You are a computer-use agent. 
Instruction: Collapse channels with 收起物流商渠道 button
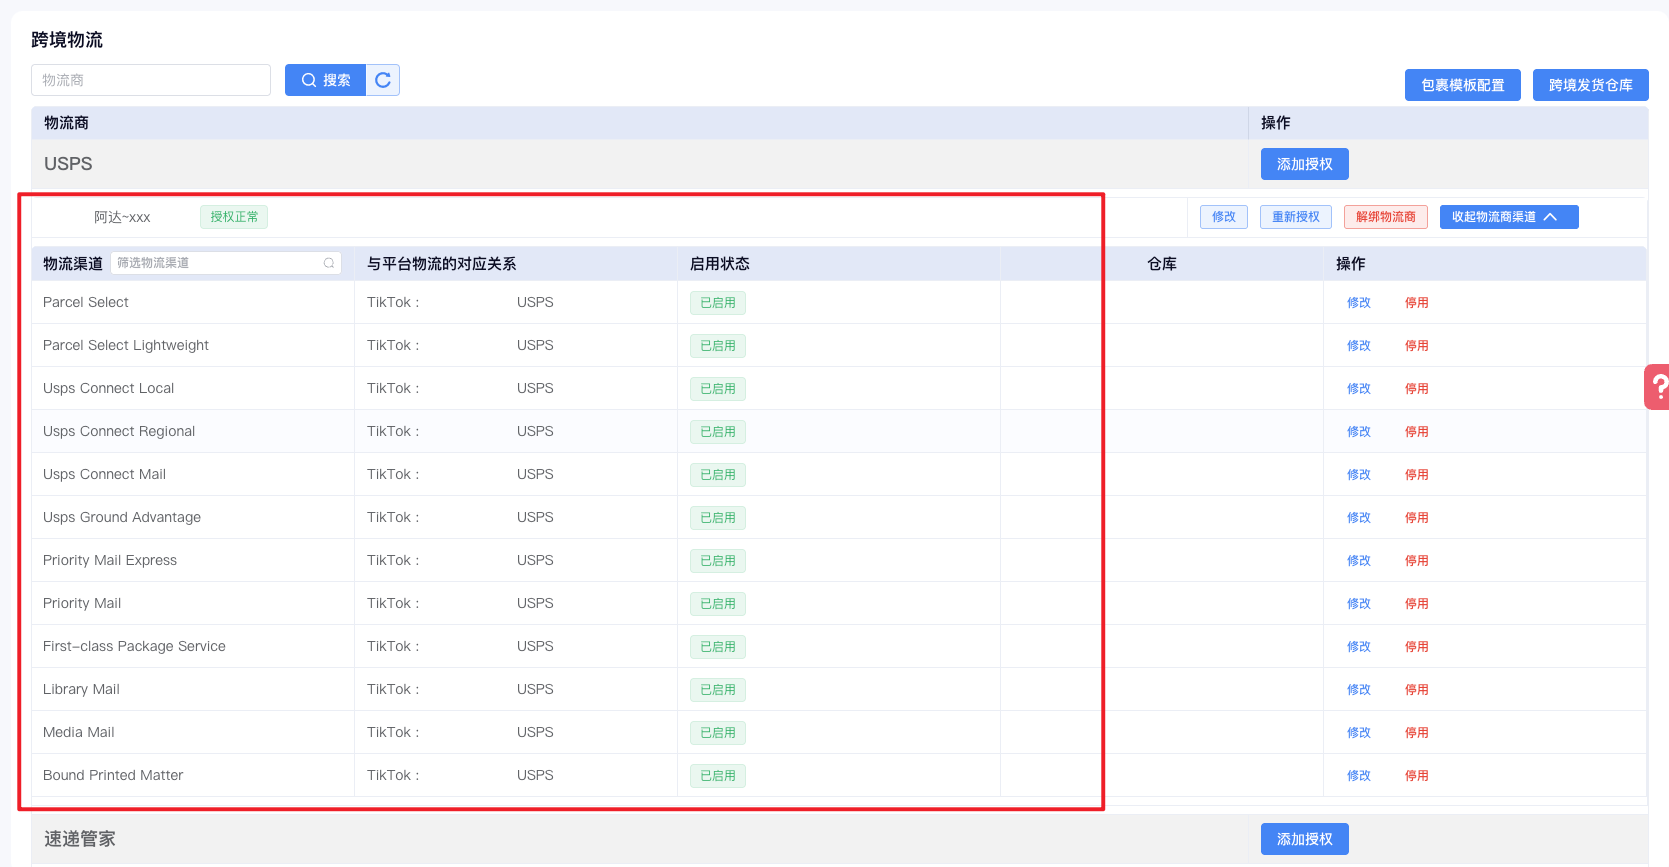(x=1508, y=217)
